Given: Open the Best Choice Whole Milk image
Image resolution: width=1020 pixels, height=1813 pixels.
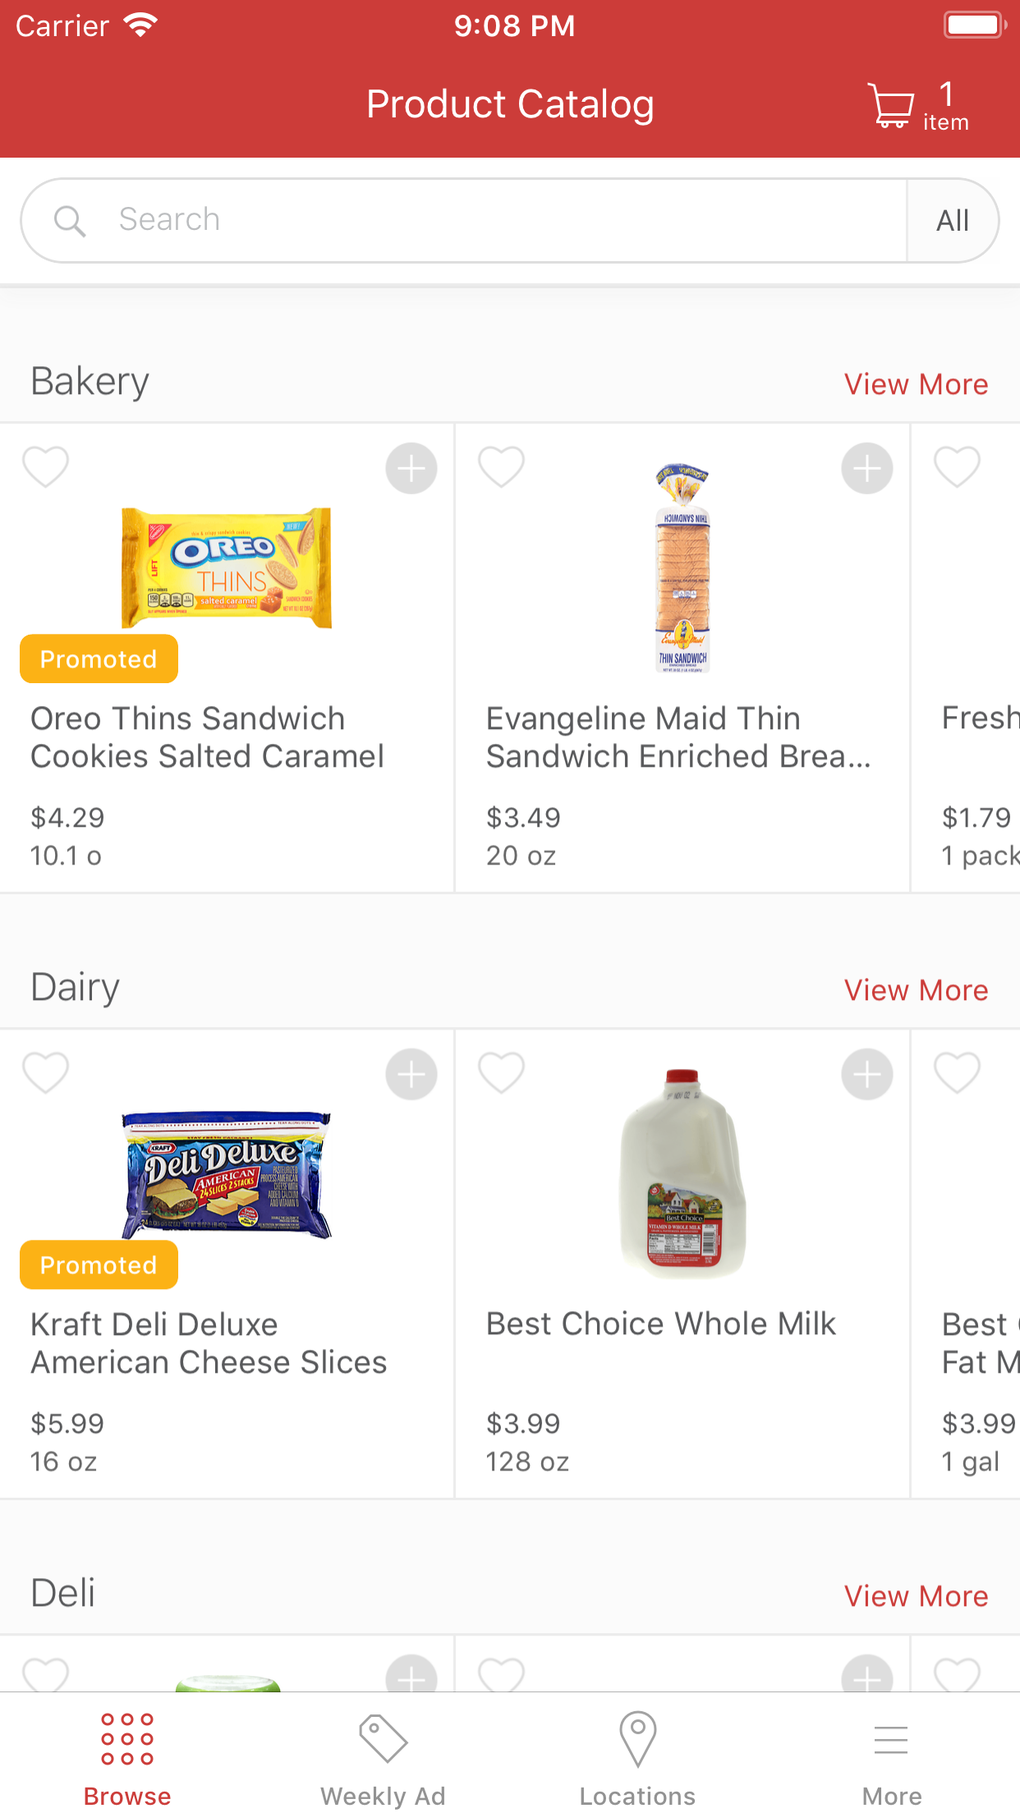Looking at the screenshot, I should (x=682, y=1172).
